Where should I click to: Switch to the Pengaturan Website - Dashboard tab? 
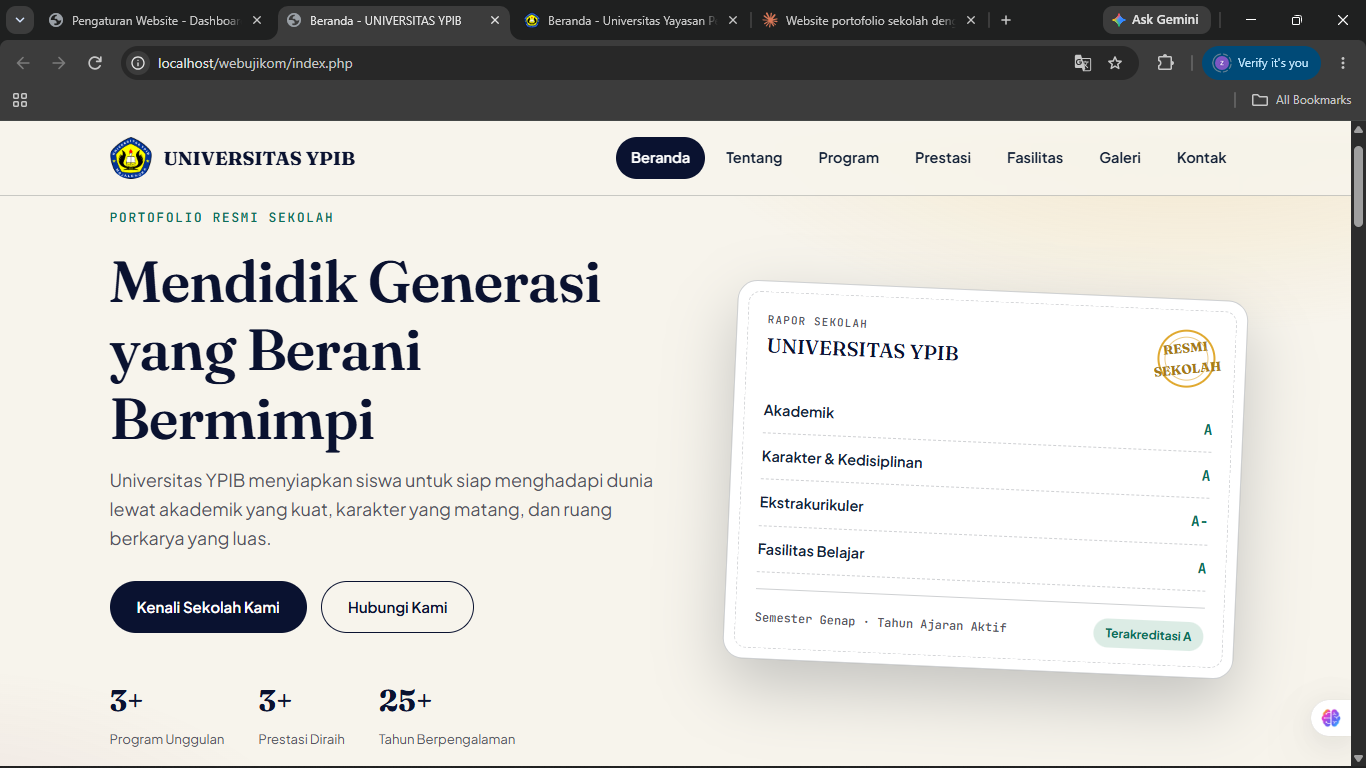point(155,20)
